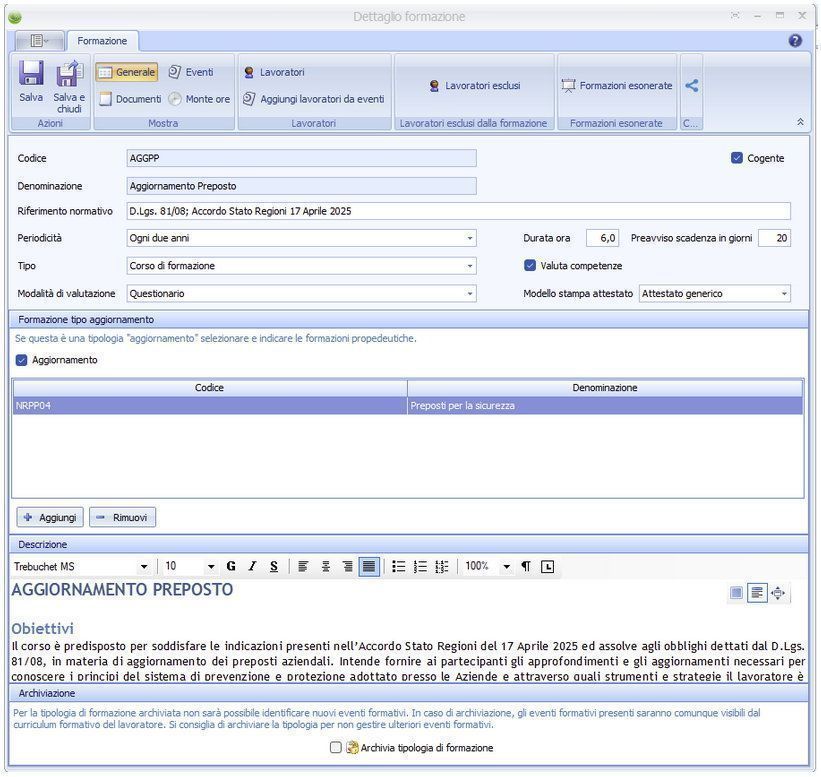Viewport: 821px width, 777px height.
Task: Open the Eventi view in ribbon
Action: [x=190, y=72]
